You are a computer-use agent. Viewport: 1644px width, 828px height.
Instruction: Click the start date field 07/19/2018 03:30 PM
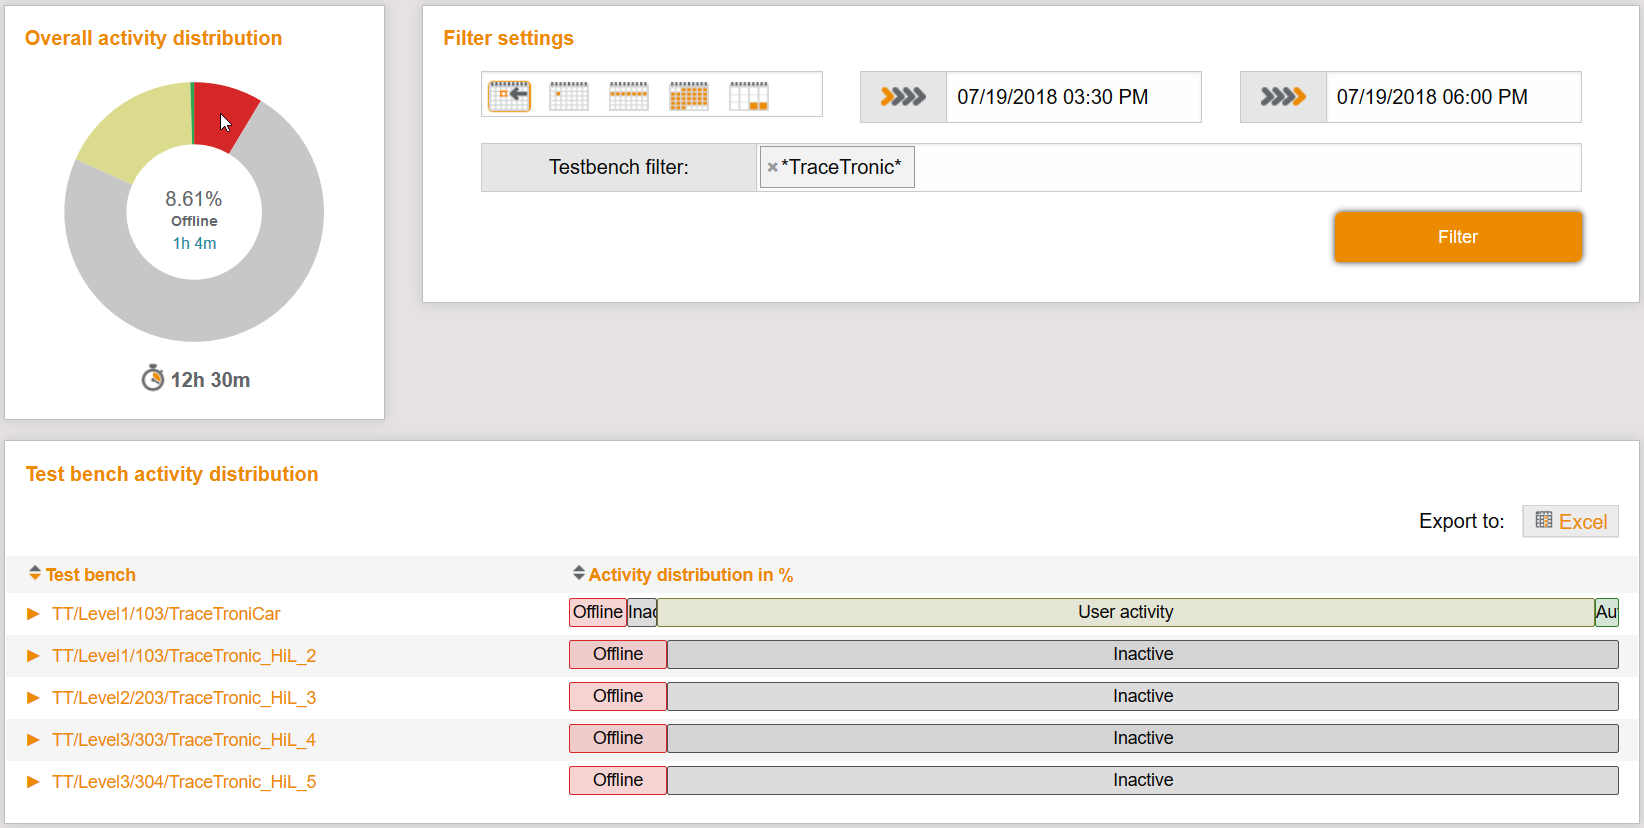1072,97
